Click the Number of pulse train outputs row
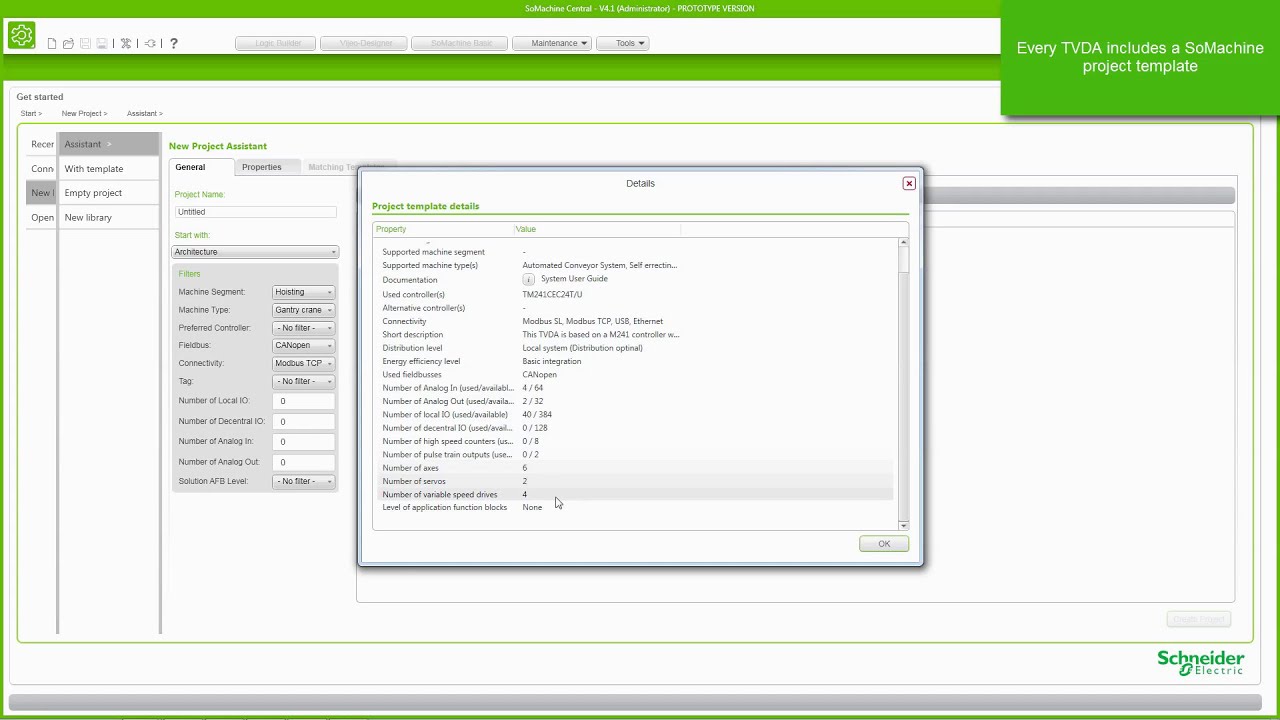The width and height of the screenshot is (1280, 720). point(636,454)
